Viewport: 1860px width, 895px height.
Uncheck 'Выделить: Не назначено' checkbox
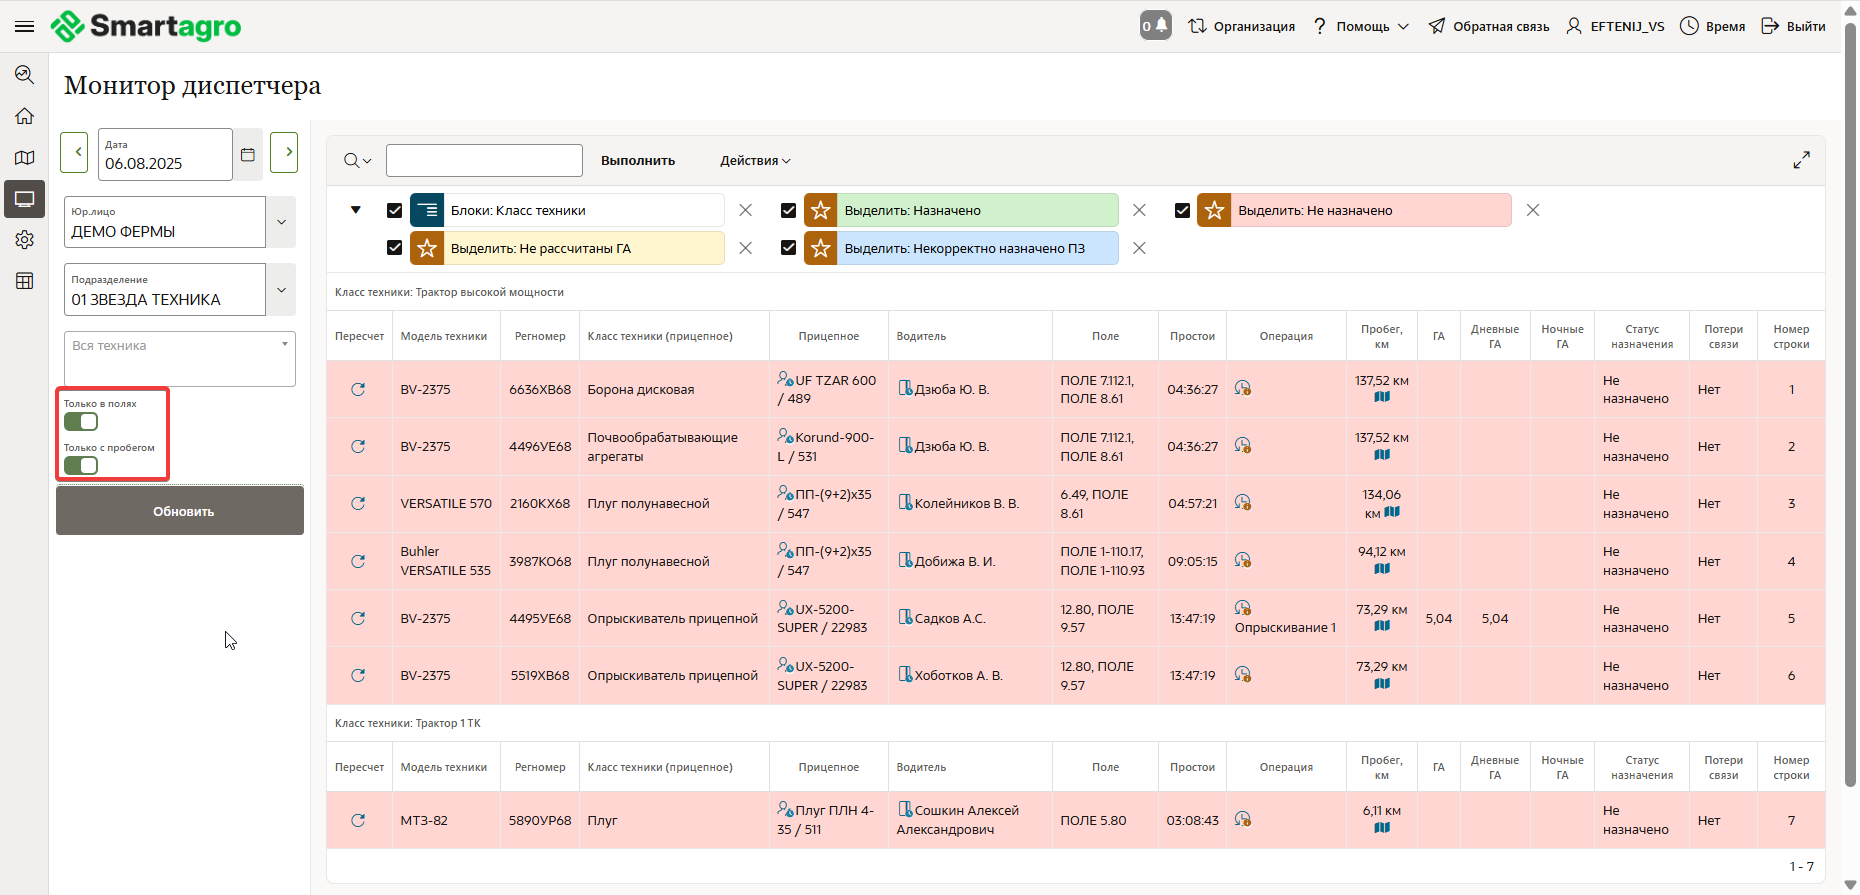(x=1182, y=211)
